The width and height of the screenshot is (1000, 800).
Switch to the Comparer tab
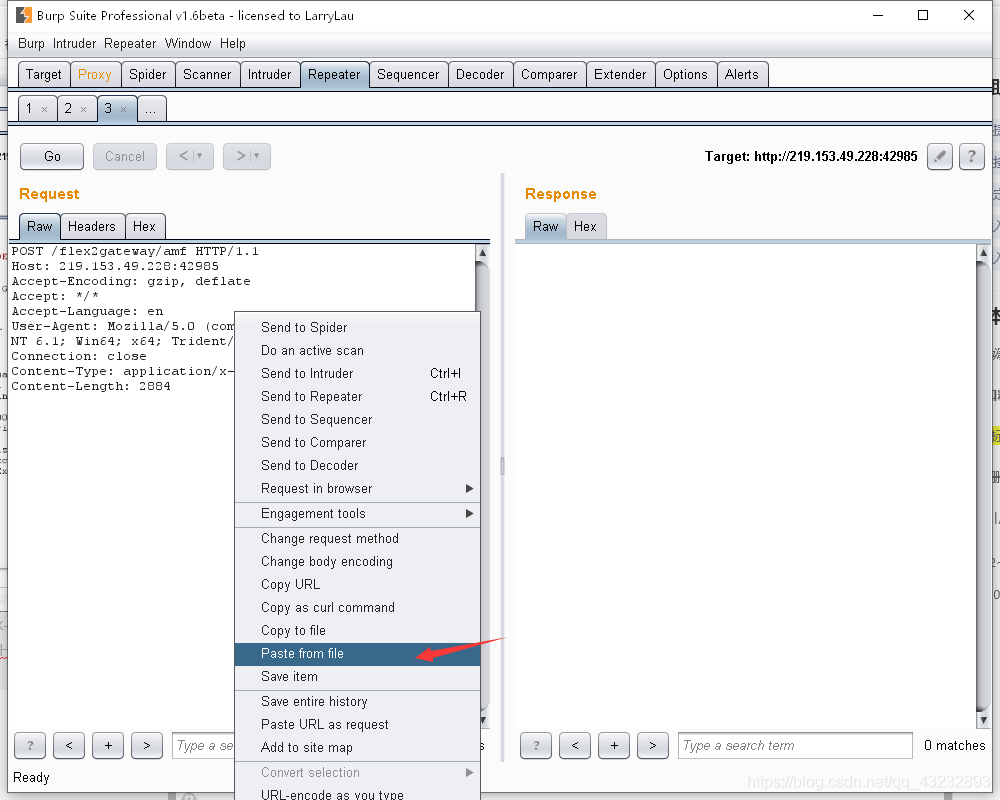click(x=549, y=75)
